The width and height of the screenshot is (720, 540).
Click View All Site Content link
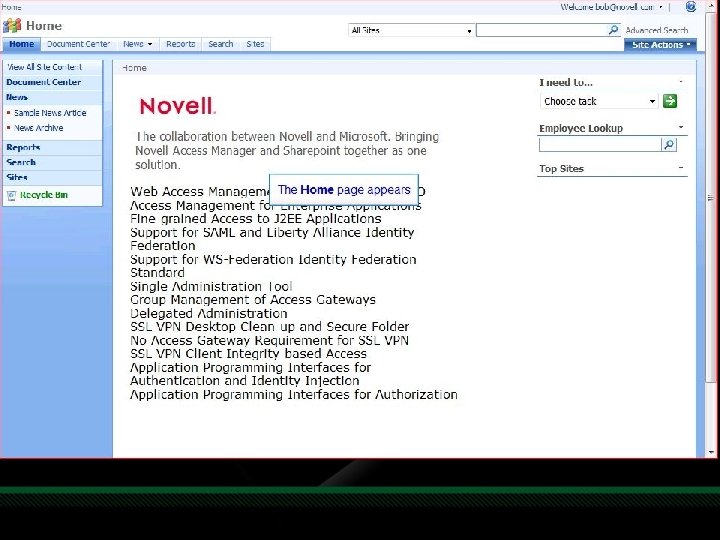point(45,67)
